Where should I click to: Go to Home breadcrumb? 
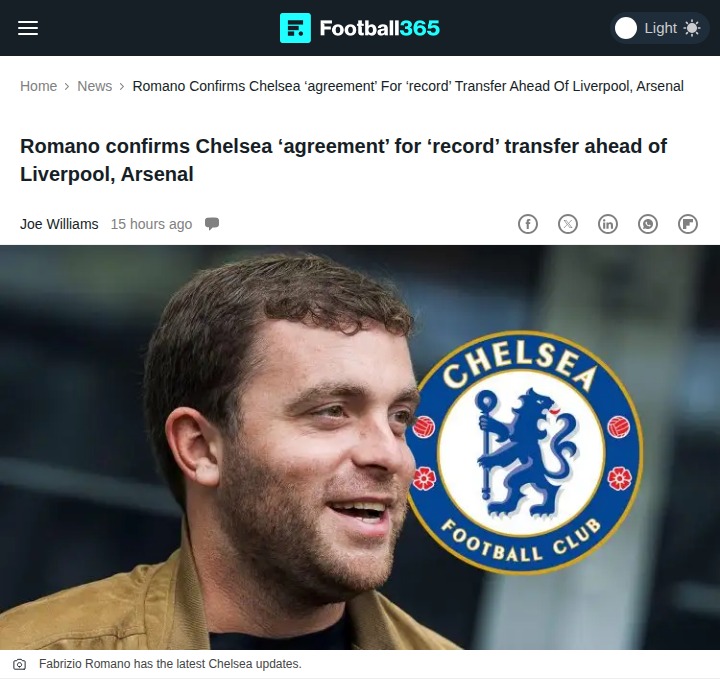(x=39, y=86)
